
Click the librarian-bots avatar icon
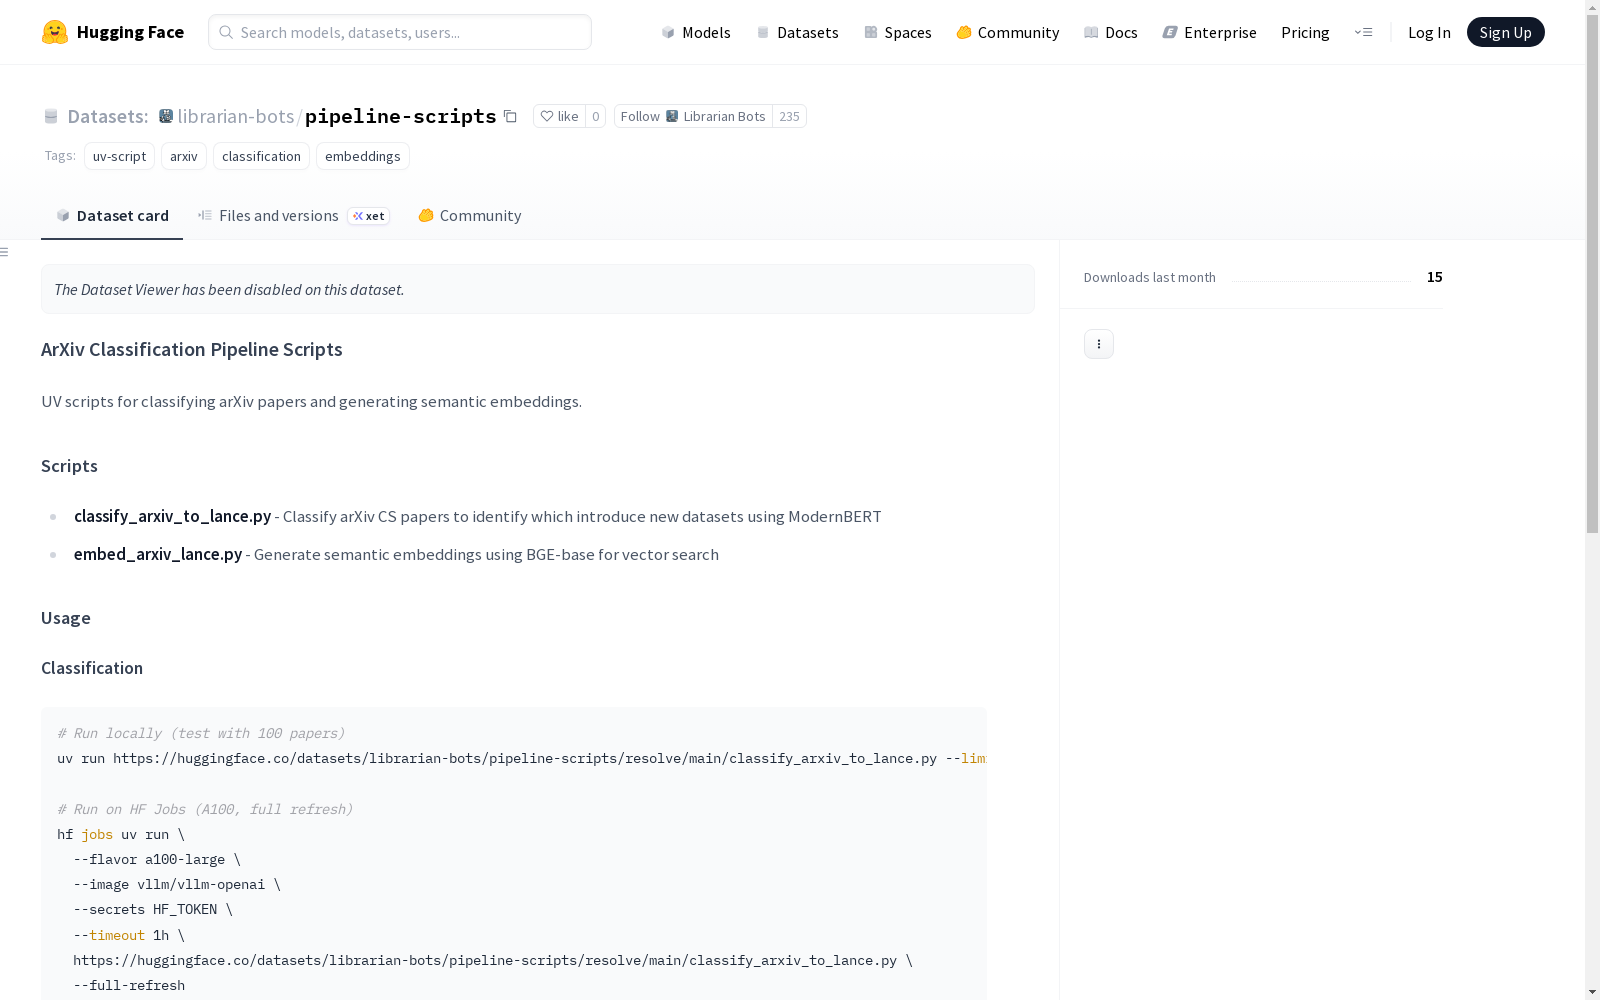[x=166, y=116]
